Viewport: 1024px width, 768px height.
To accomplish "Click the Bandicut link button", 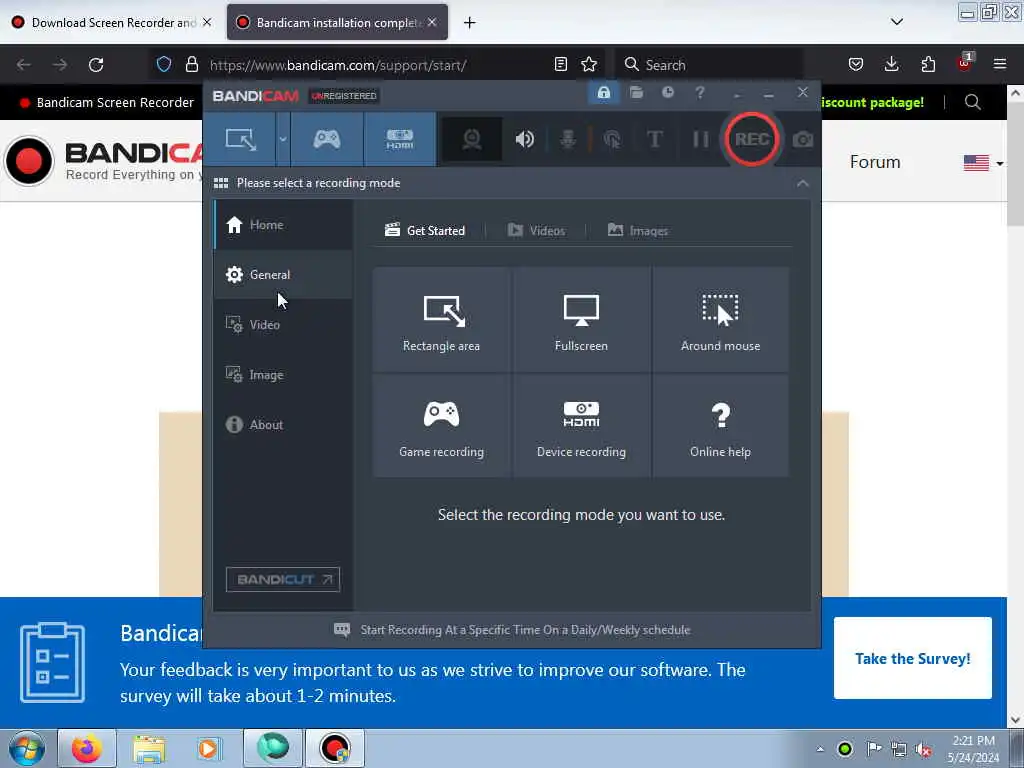I will click(x=283, y=579).
